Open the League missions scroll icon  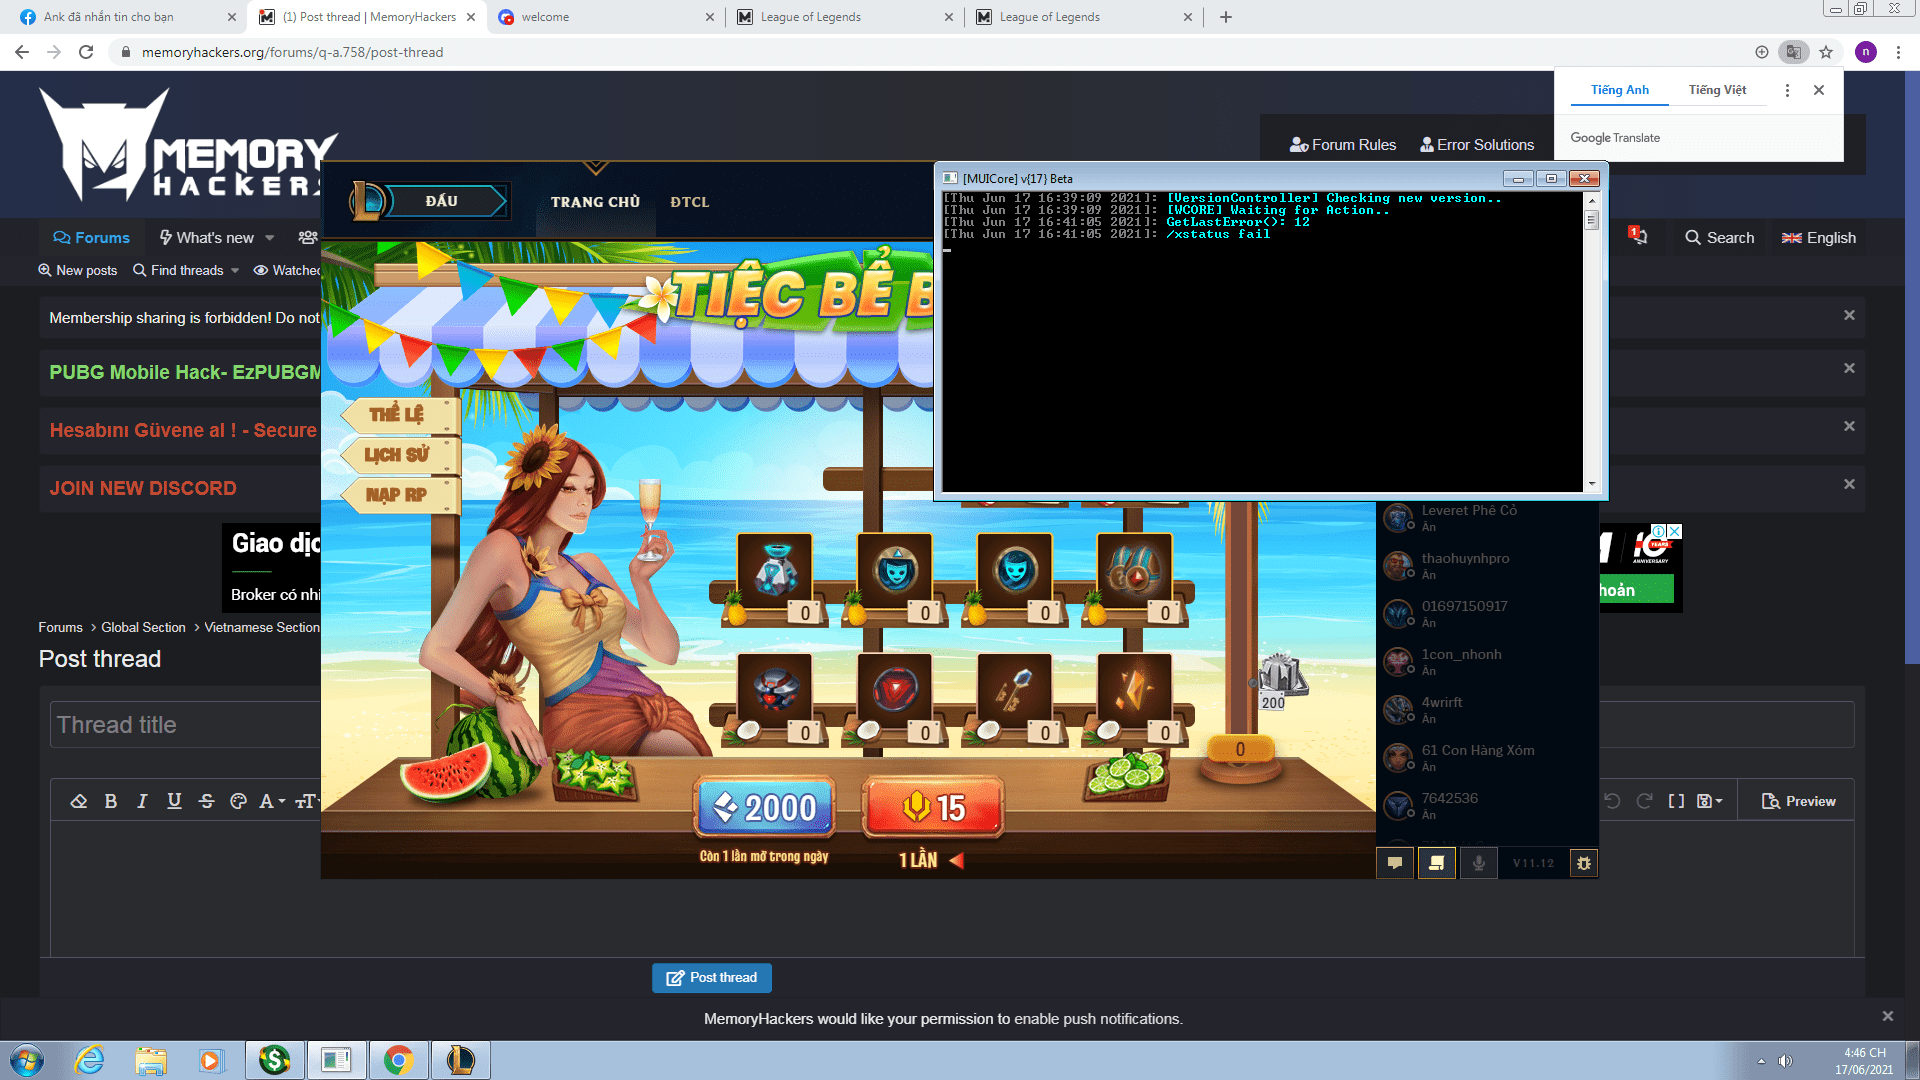1436,863
